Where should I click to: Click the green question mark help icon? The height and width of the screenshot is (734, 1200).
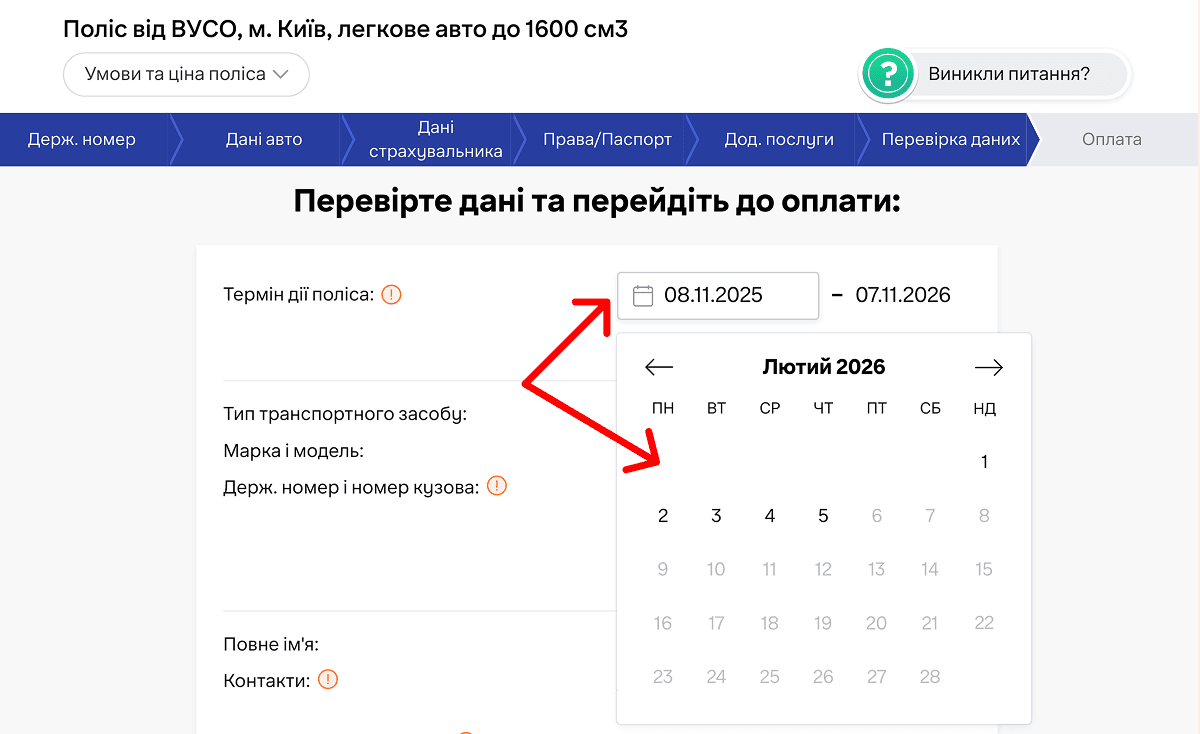(888, 74)
